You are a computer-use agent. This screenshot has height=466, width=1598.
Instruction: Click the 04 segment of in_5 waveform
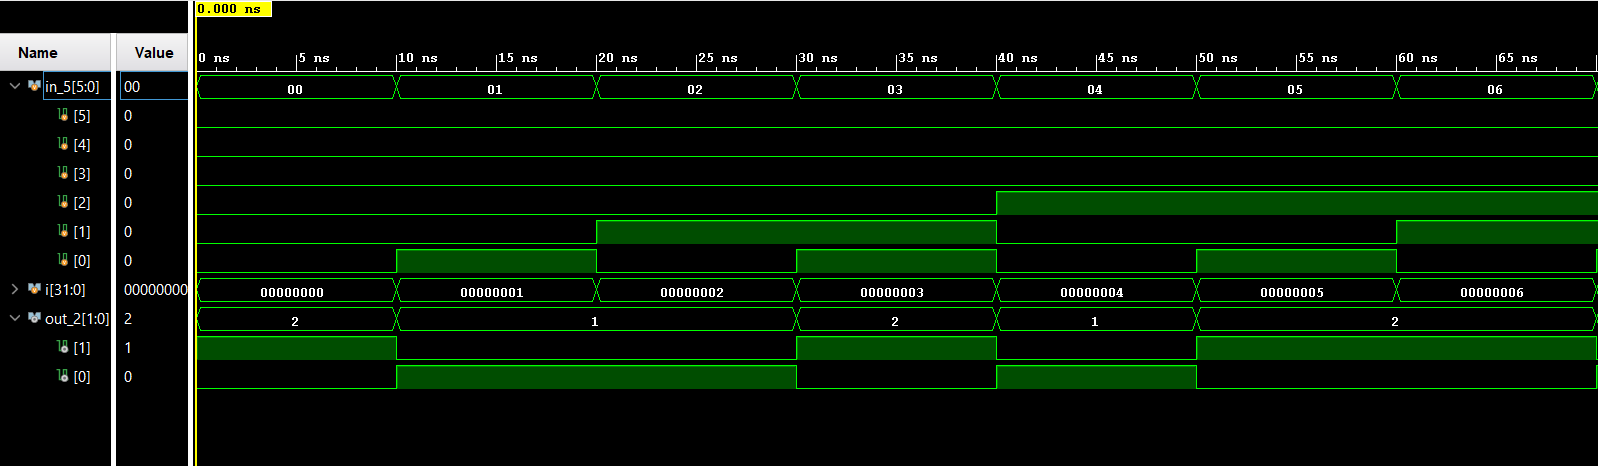click(1094, 89)
